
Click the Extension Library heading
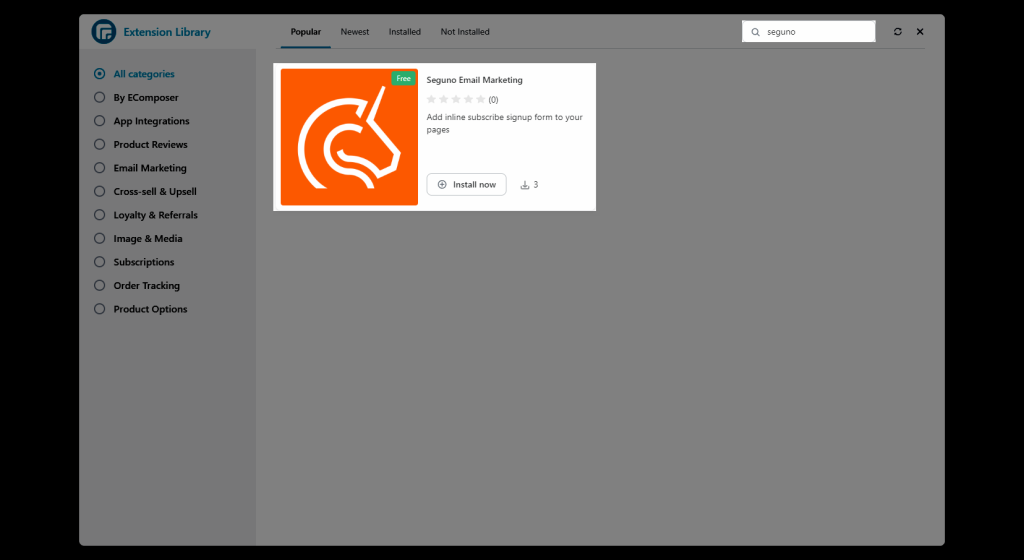(167, 32)
